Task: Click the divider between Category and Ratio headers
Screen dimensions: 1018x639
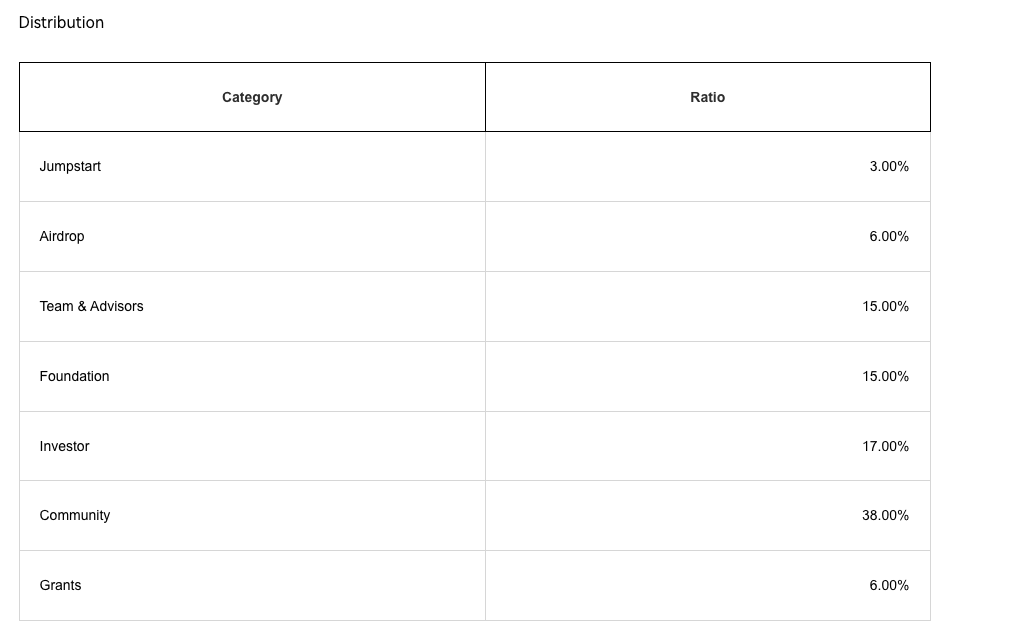Action: (485, 97)
